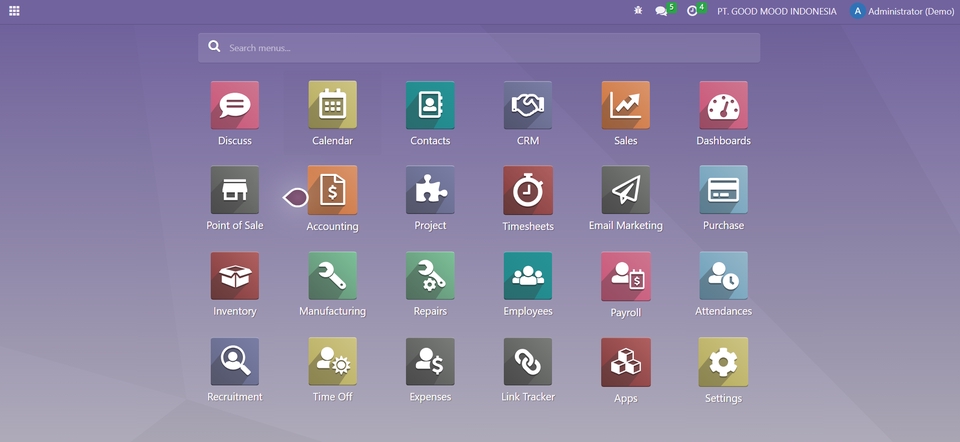Image resolution: width=960 pixels, height=442 pixels.
Task: Click the Search menus input field
Action: pos(479,48)
